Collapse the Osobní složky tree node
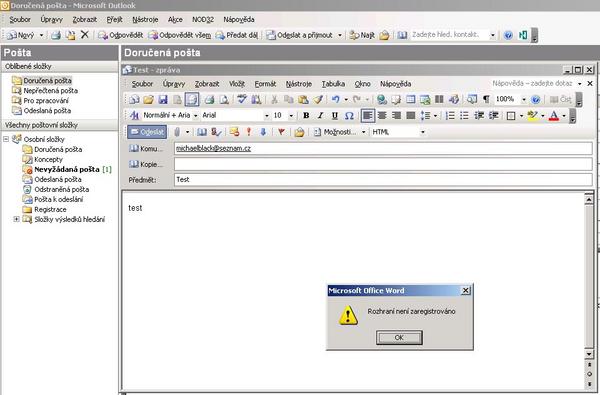Image resolution: width=600 pixels, height=395 pixels. tap(6, 139)
